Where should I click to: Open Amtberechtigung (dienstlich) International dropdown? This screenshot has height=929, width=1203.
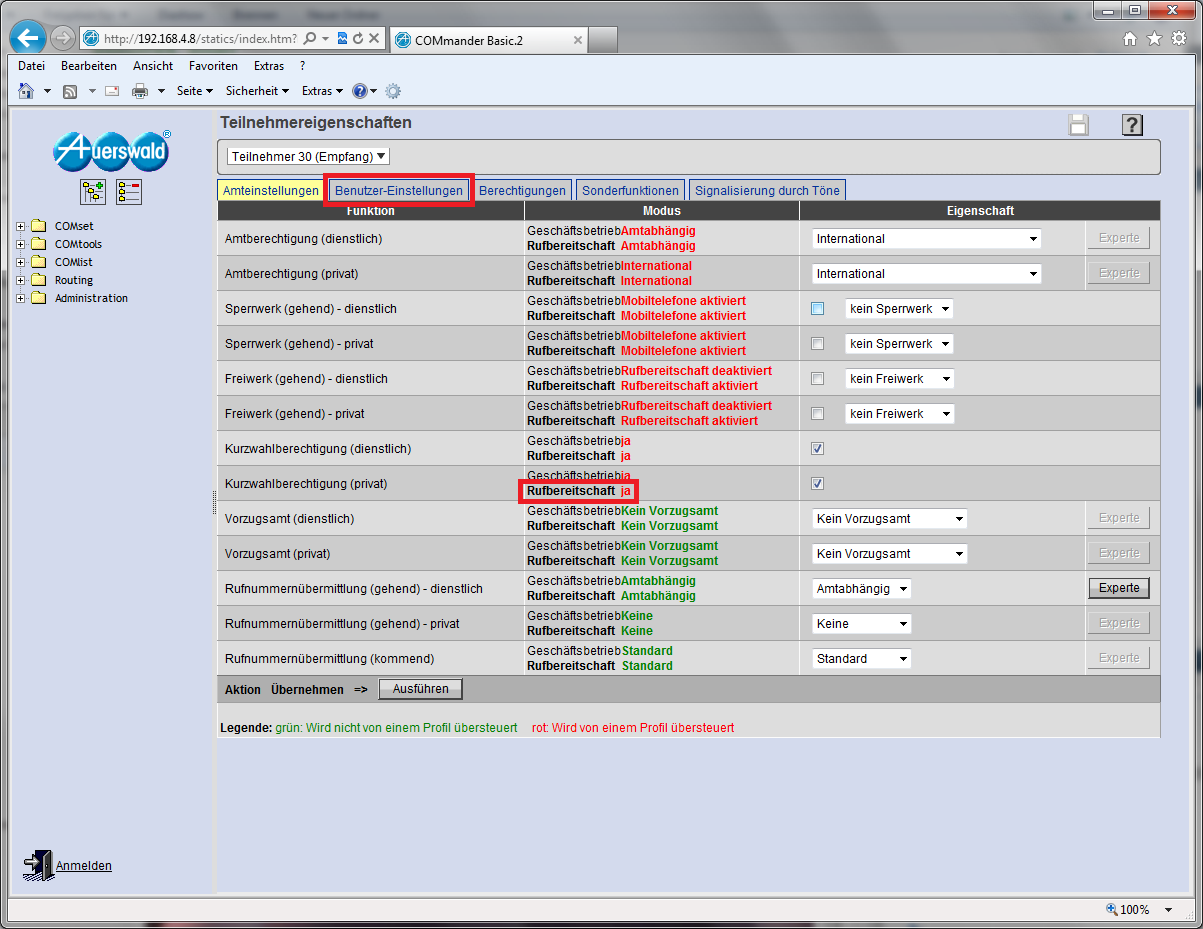pyautogui.click(x=926, y=239)
